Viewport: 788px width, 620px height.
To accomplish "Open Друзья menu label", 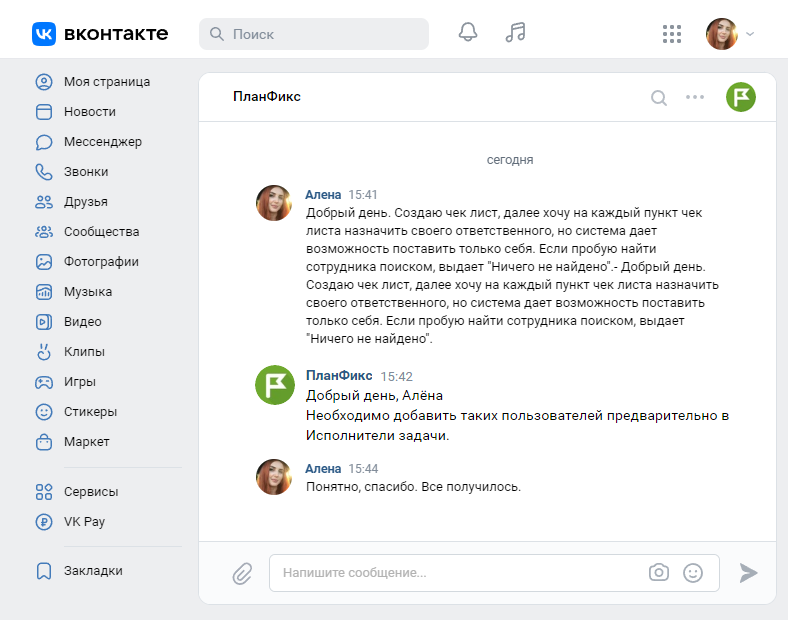I will pos(85,202).
